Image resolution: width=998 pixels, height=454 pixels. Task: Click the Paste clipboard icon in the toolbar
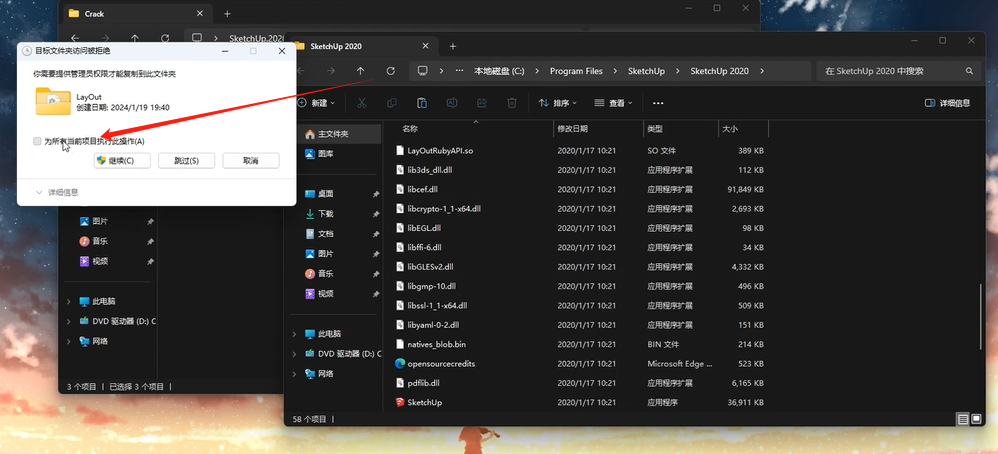[x=421, y=103]
